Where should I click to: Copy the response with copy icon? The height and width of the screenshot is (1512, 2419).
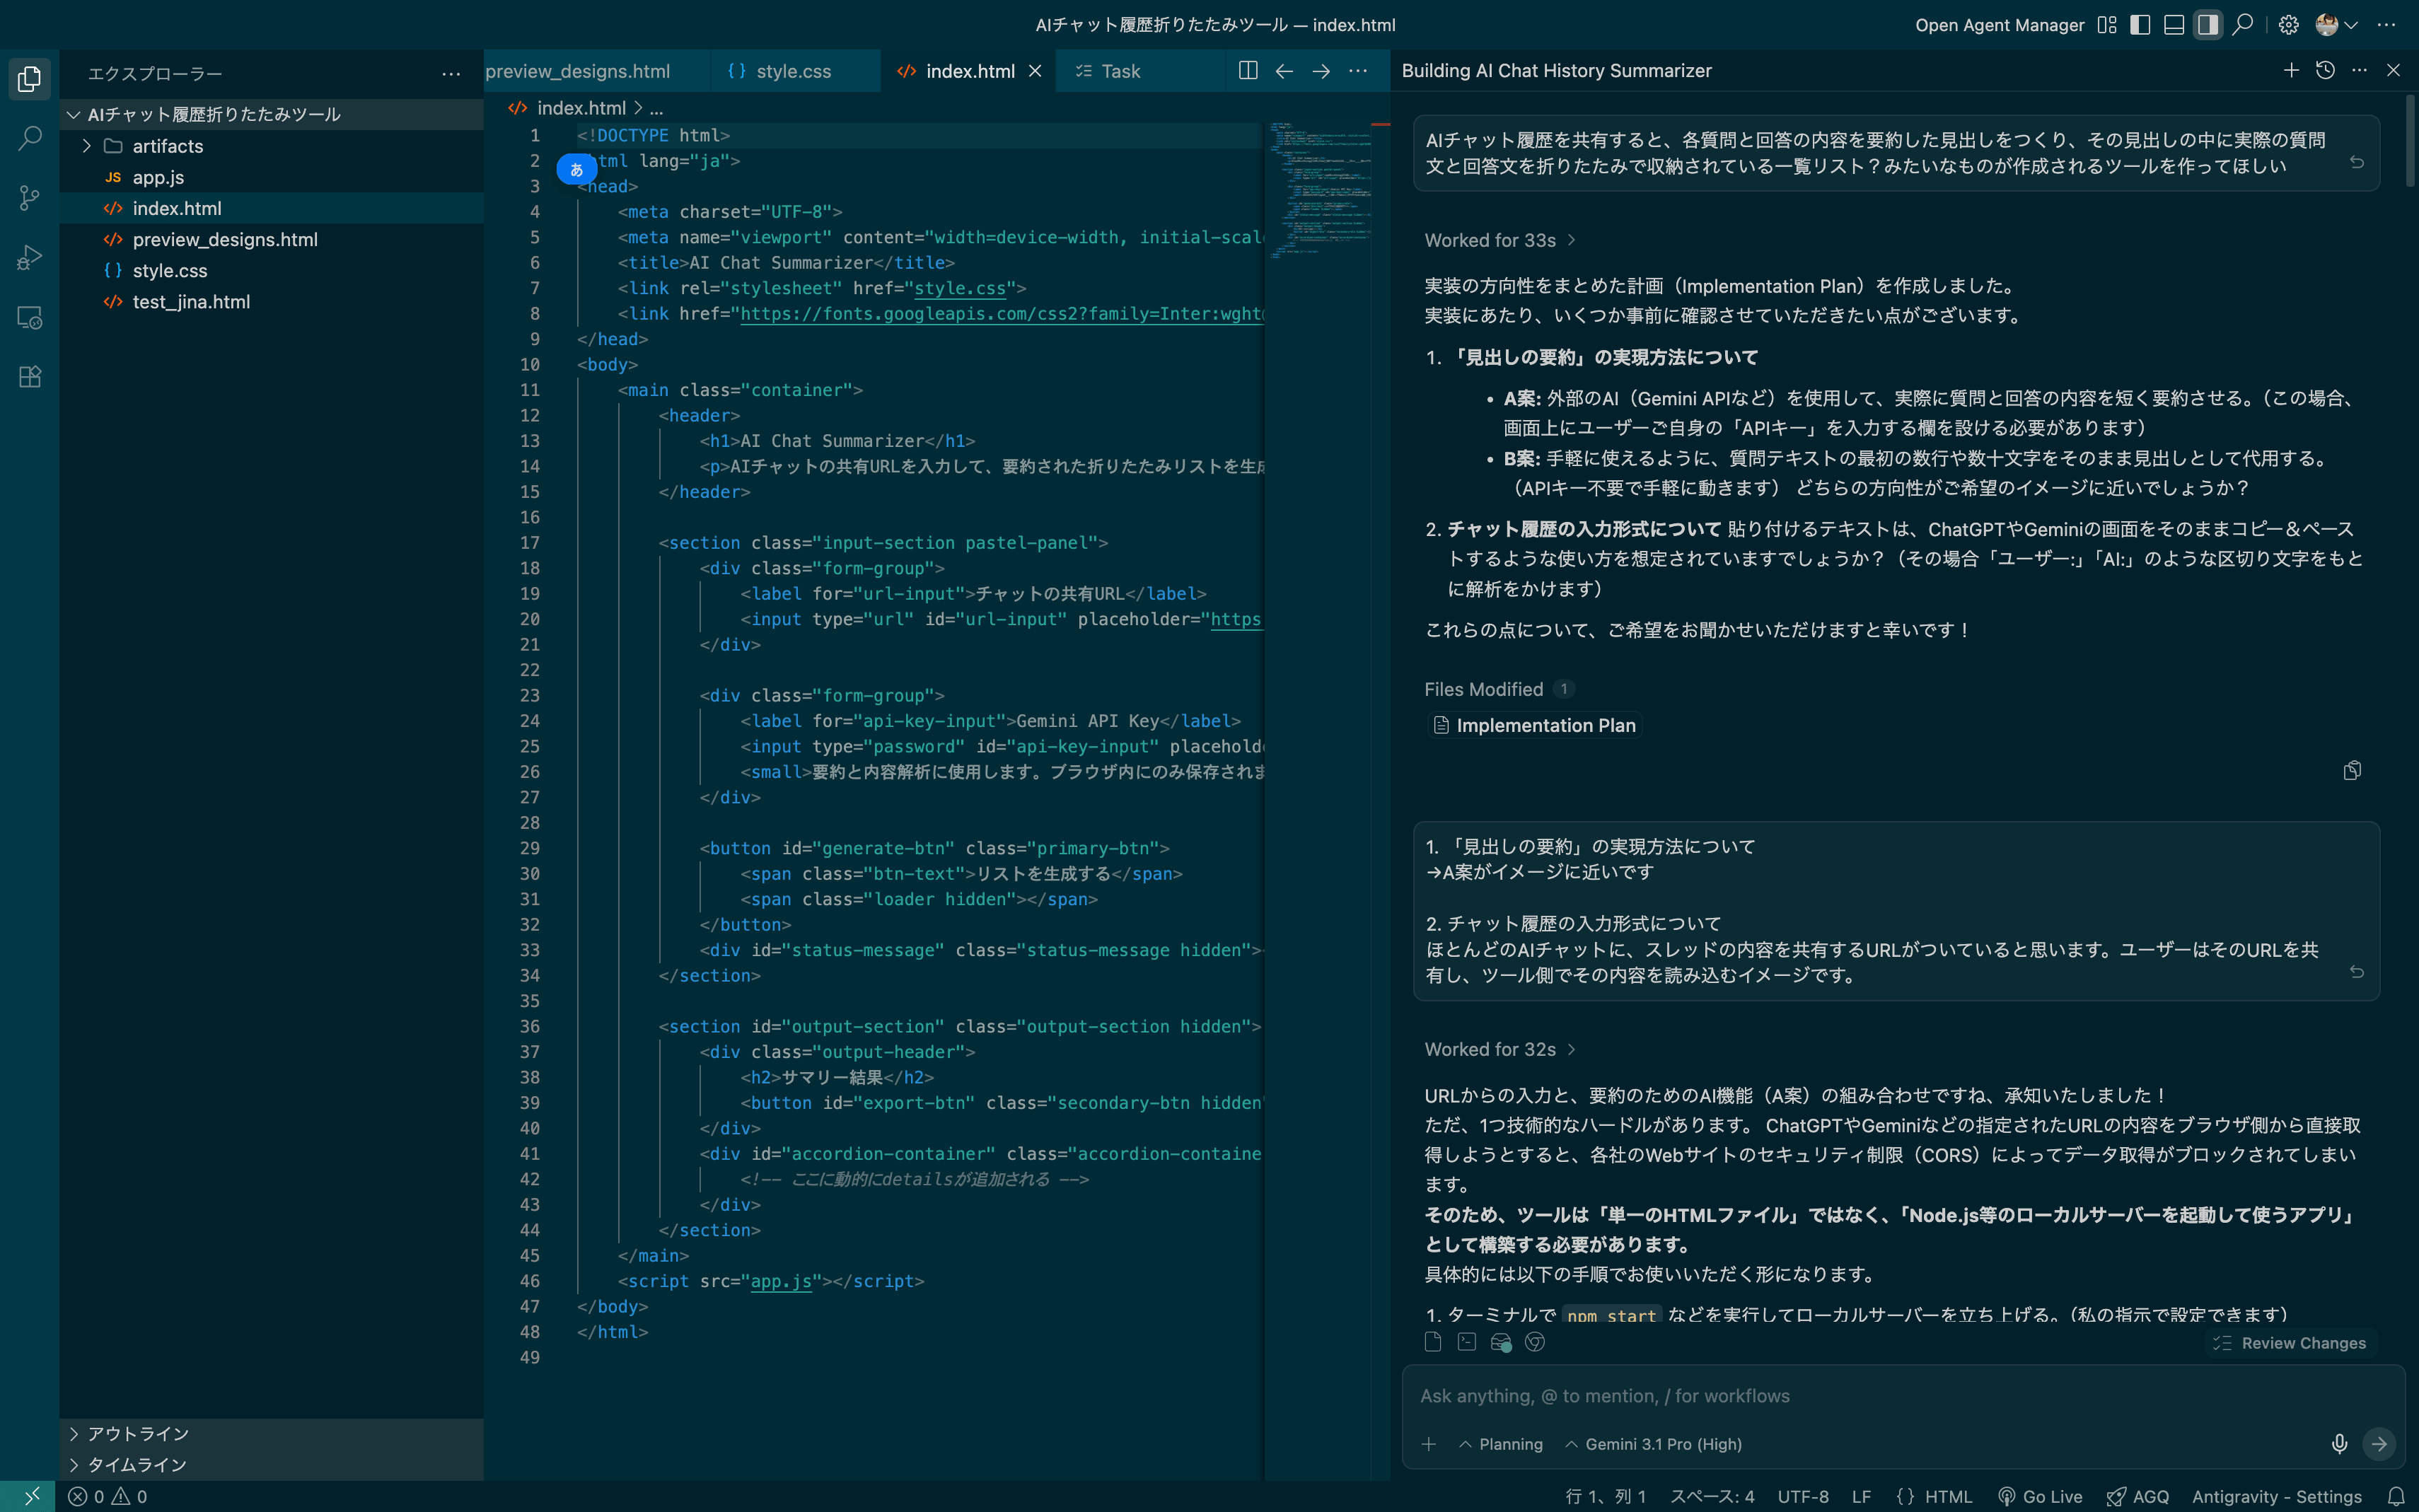(2352, 770)
